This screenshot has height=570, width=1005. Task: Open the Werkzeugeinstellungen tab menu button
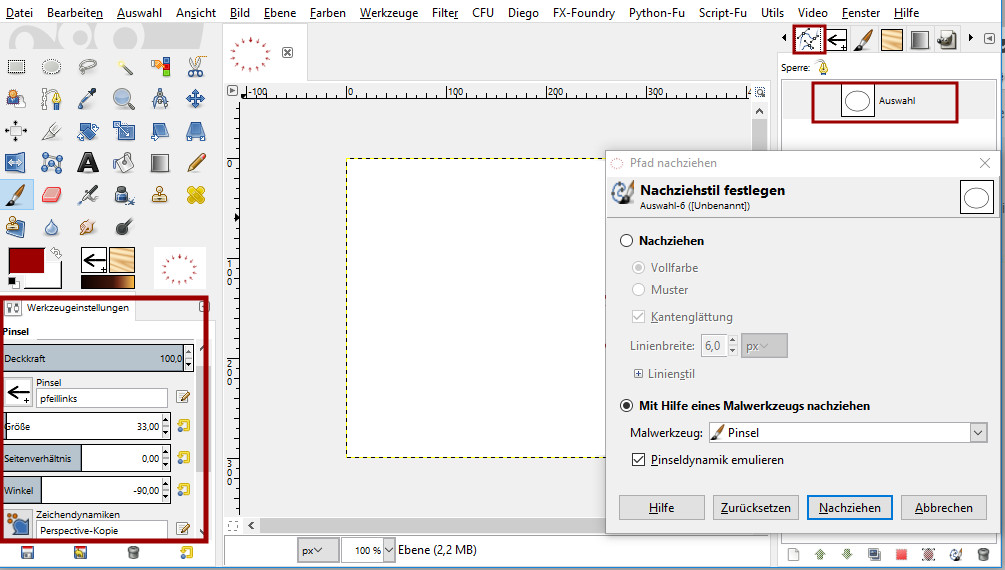[x=203, y=307]
